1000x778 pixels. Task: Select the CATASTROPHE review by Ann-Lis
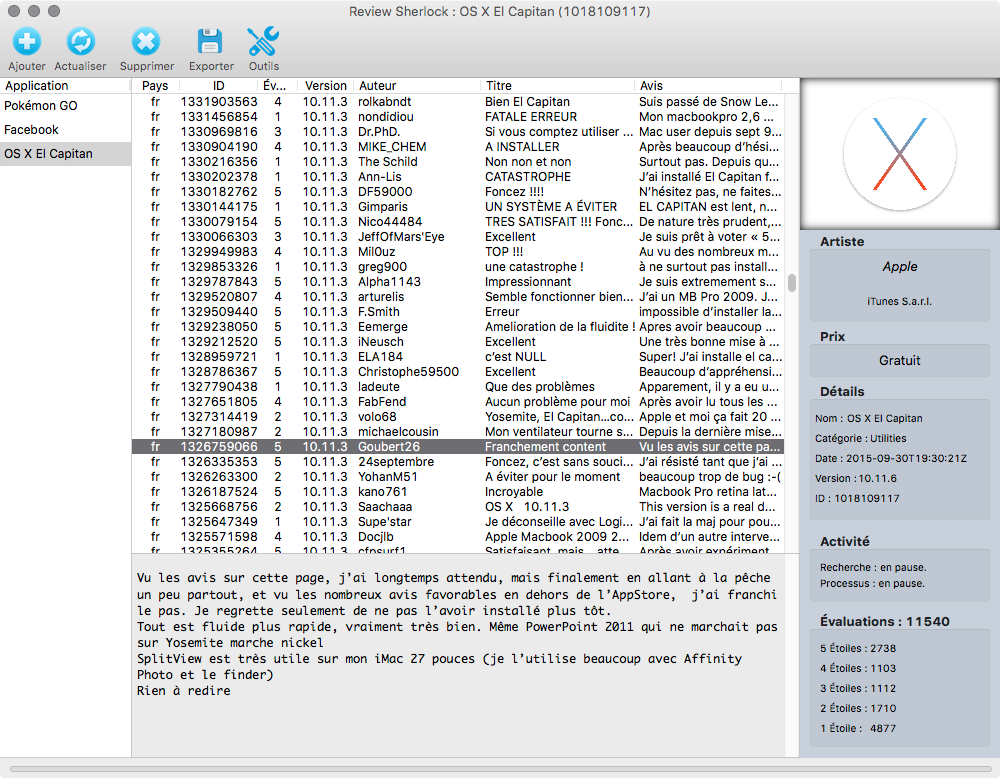coord(457,177)
